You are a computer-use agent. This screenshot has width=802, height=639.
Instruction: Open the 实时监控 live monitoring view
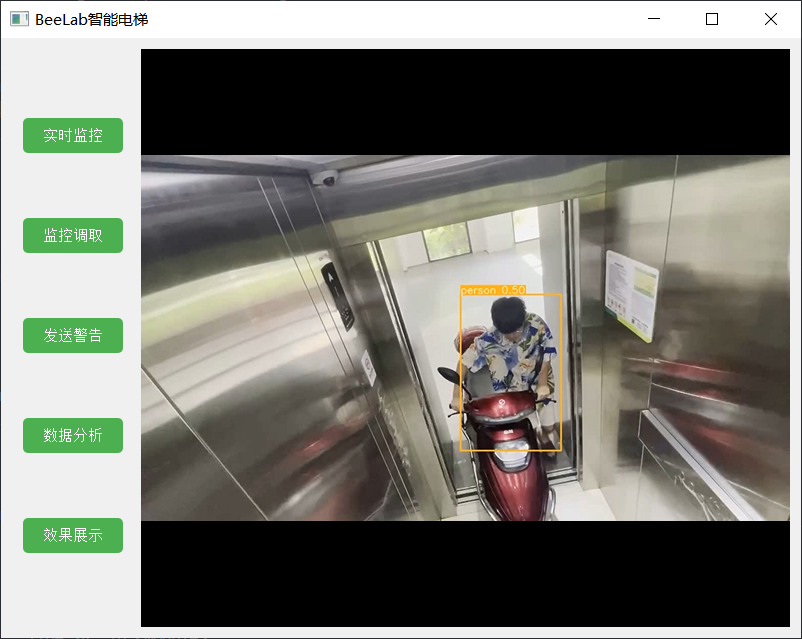pos(73,136)
